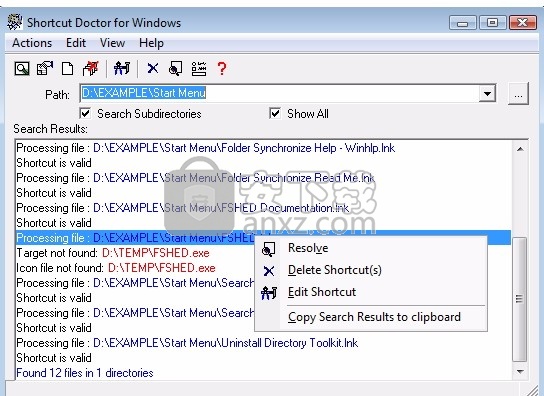Select the Icon file not found row
The width and height of the screenshot is (544, 396).
point(135,268)
